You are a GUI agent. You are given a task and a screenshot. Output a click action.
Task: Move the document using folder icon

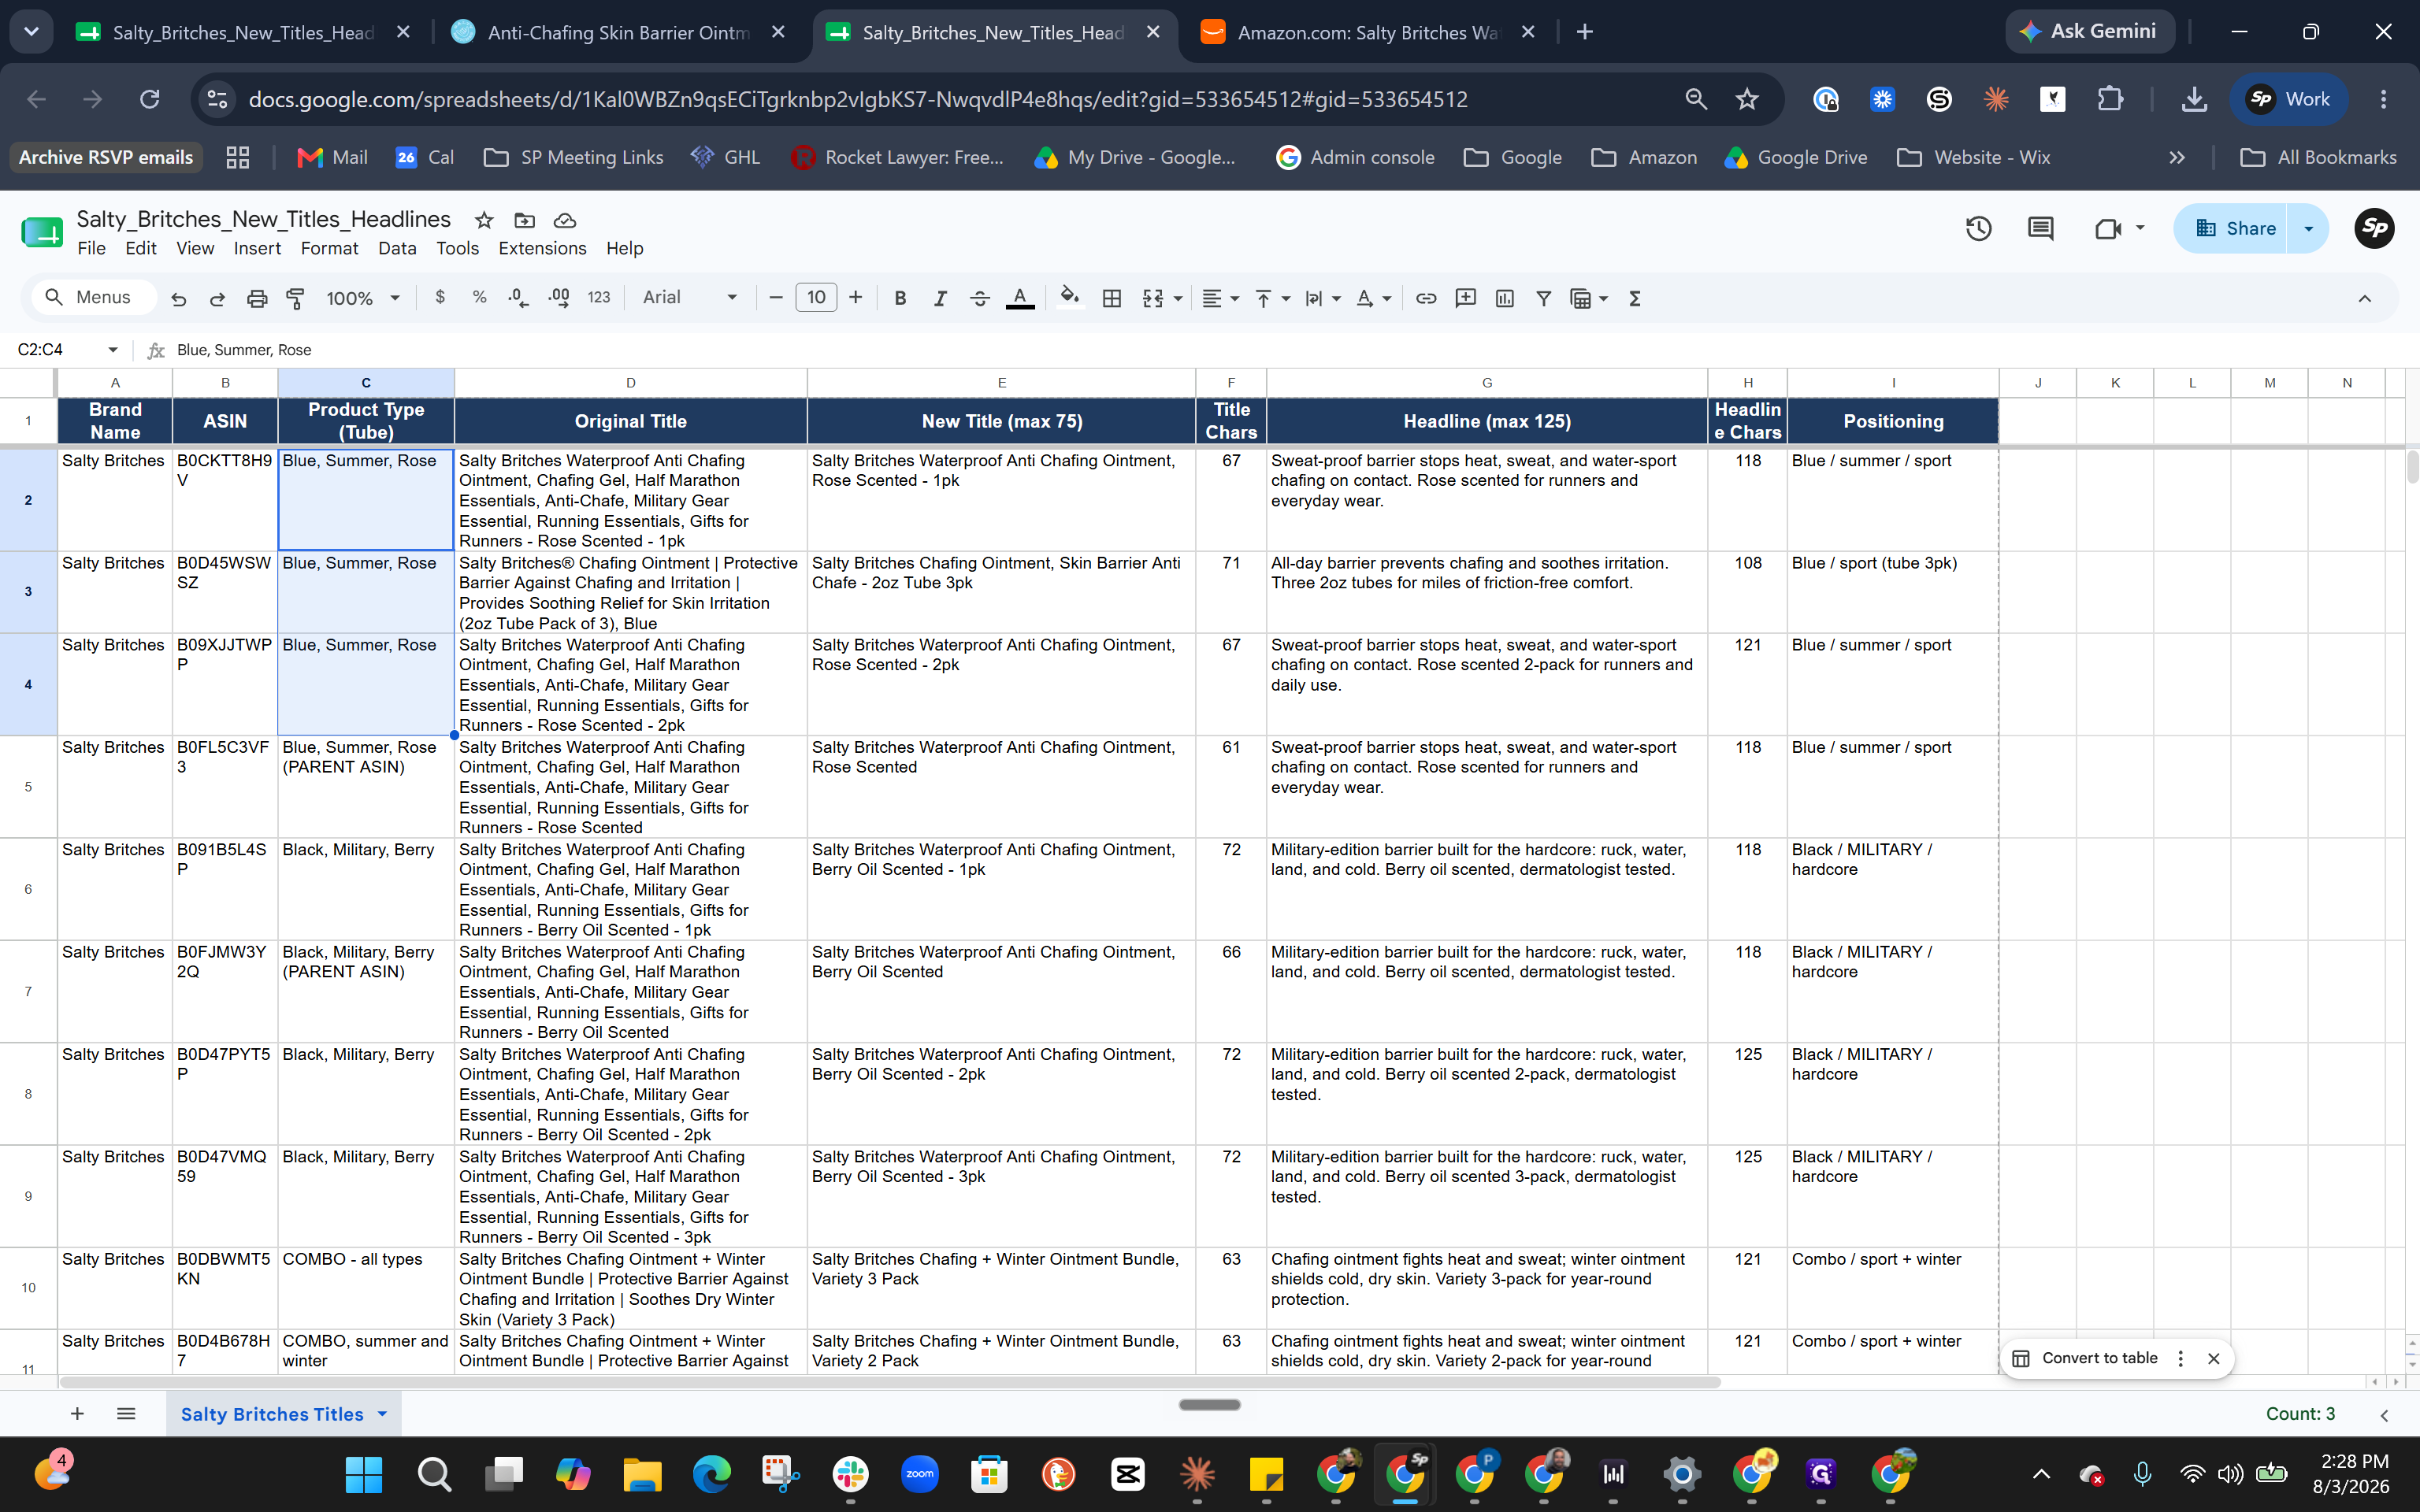click(x=524, y=220)
